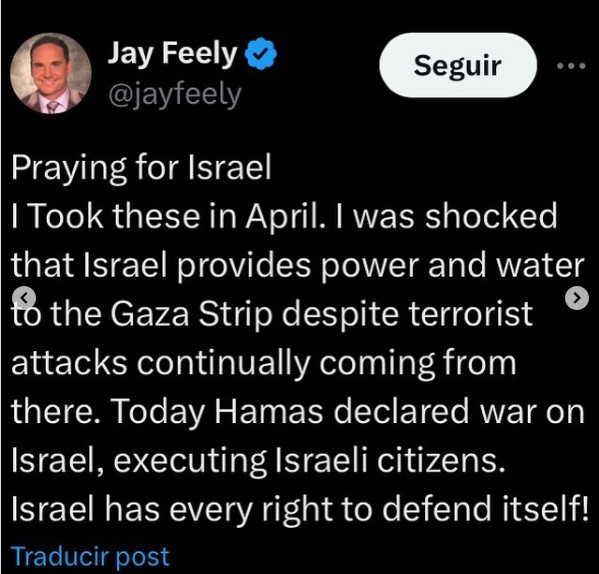
Task: Click the blue verified badge
Action: tap(261, 53)
